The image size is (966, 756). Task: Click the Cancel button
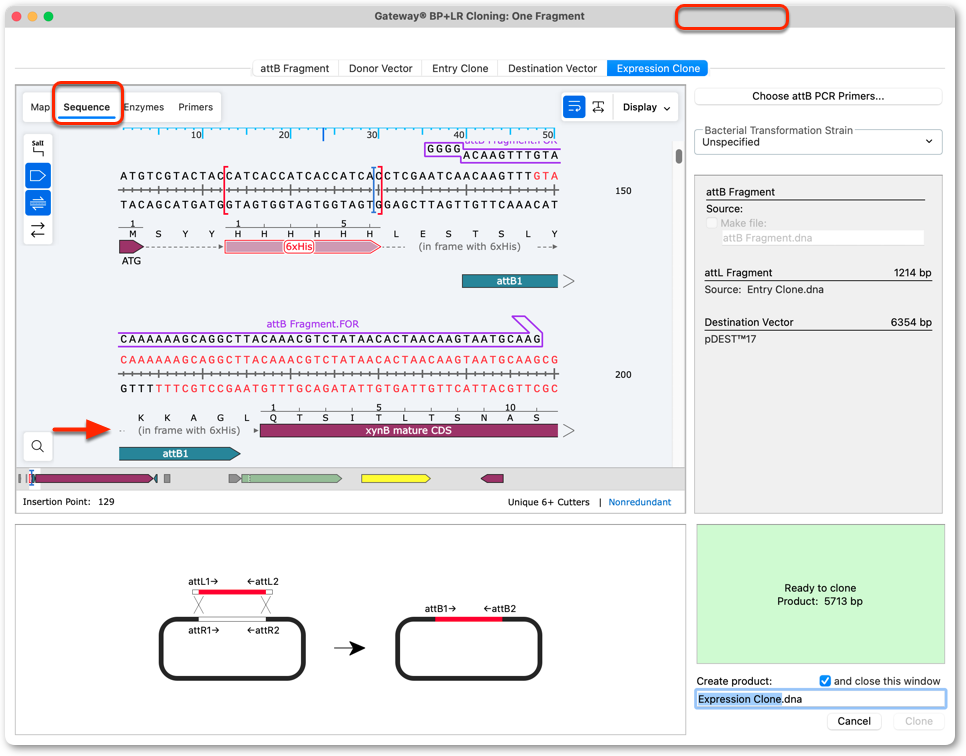pyautogui.click(x=854, y=721)
